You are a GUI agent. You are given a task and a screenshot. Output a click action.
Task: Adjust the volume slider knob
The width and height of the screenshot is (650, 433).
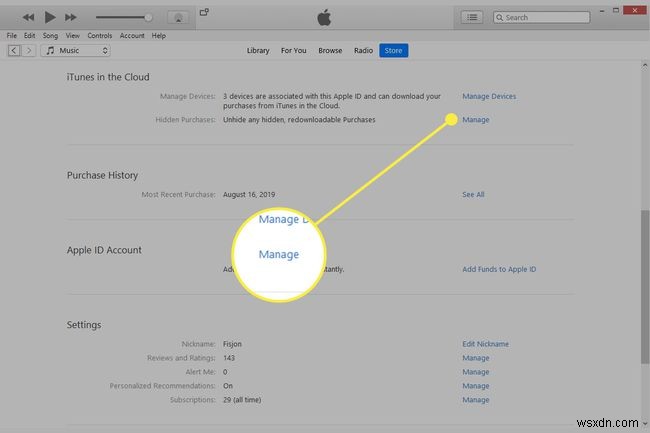(148, 17)
